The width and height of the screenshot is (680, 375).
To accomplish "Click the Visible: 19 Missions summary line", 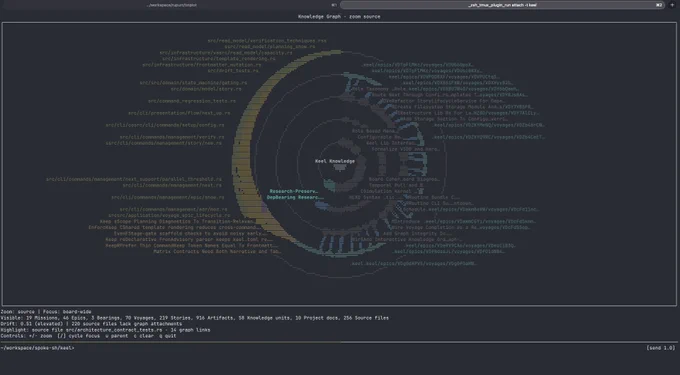I will tap(194, 318).
